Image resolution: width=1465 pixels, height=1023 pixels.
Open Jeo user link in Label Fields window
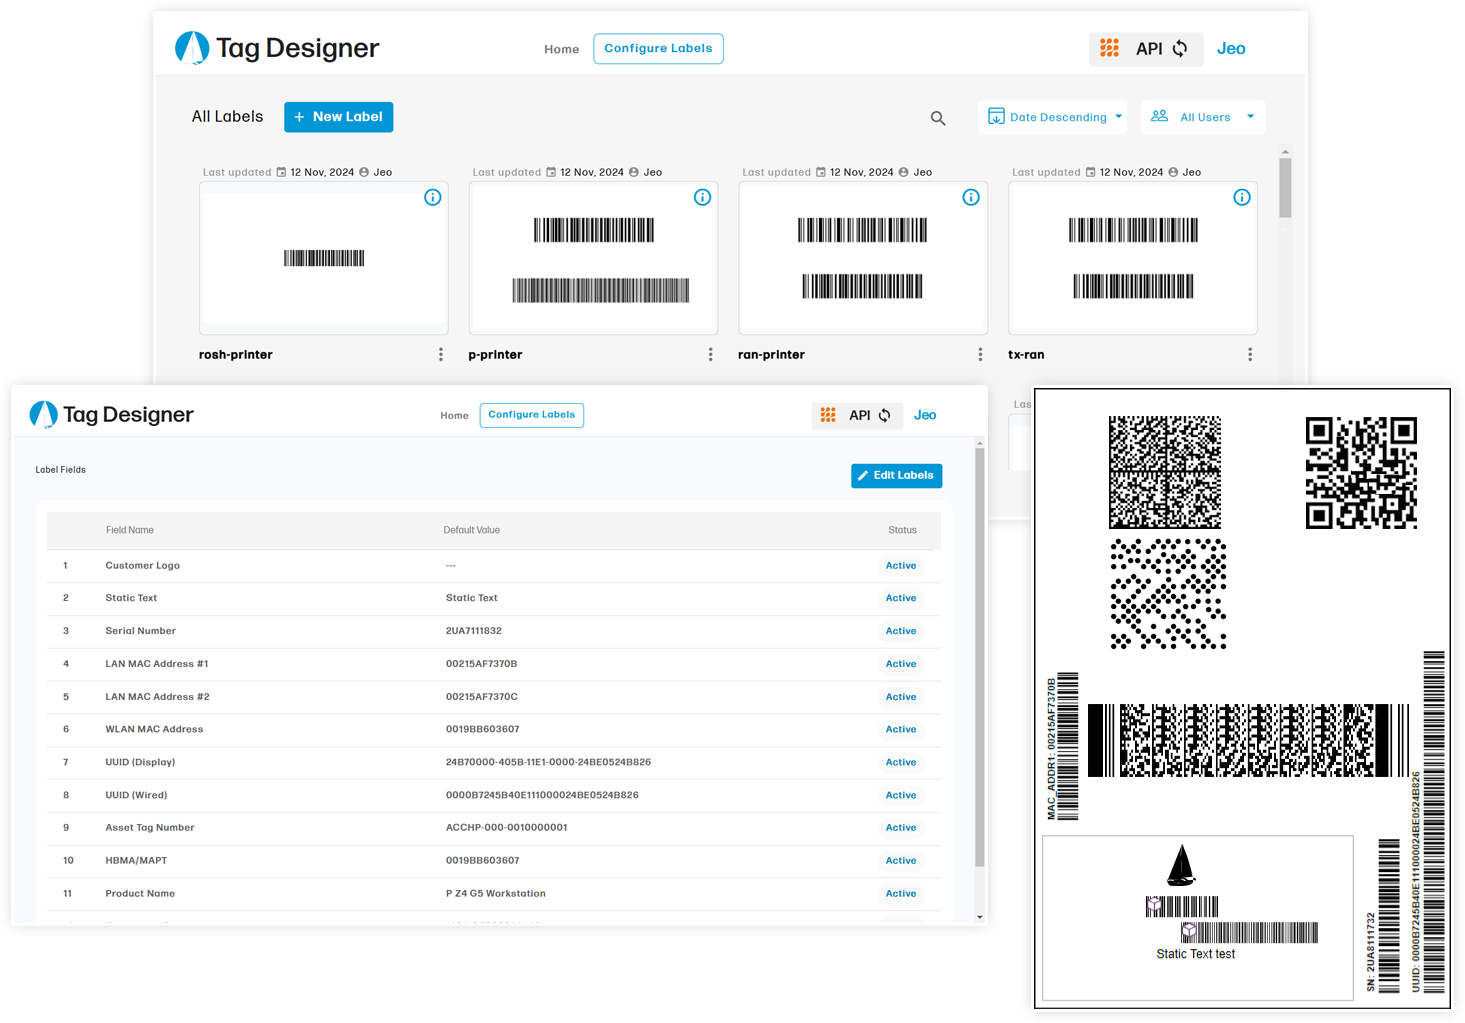tap(925, 415)
